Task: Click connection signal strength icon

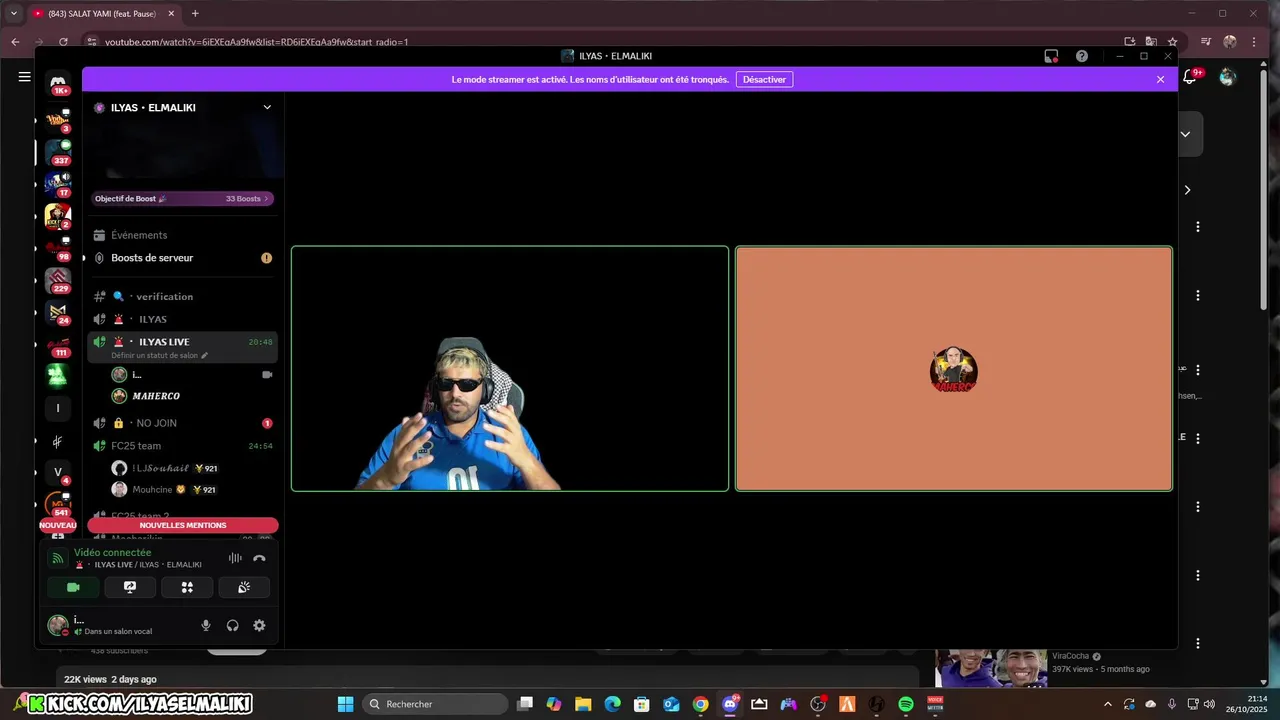Action: pyautogui.click(x=58, y=558)
